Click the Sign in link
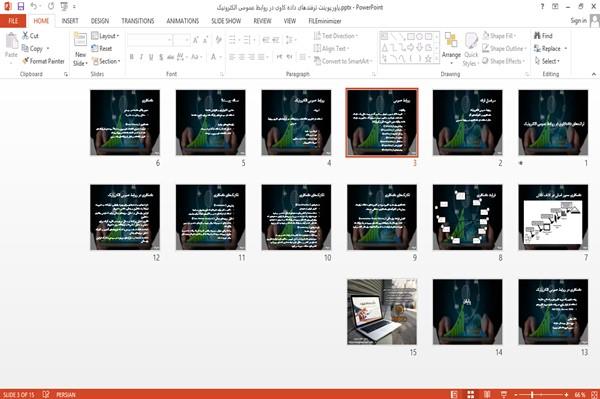The height and width of the screenshot is (399, 600). pyautogui.click(x=578, y=21)
